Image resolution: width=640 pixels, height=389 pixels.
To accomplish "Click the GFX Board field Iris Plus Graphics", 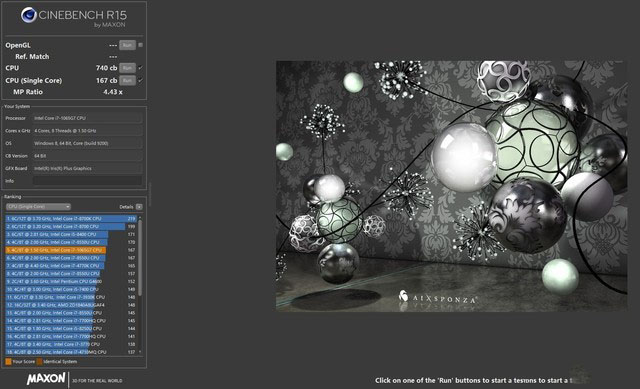I will pyautogui.click(x=87, y=168).
